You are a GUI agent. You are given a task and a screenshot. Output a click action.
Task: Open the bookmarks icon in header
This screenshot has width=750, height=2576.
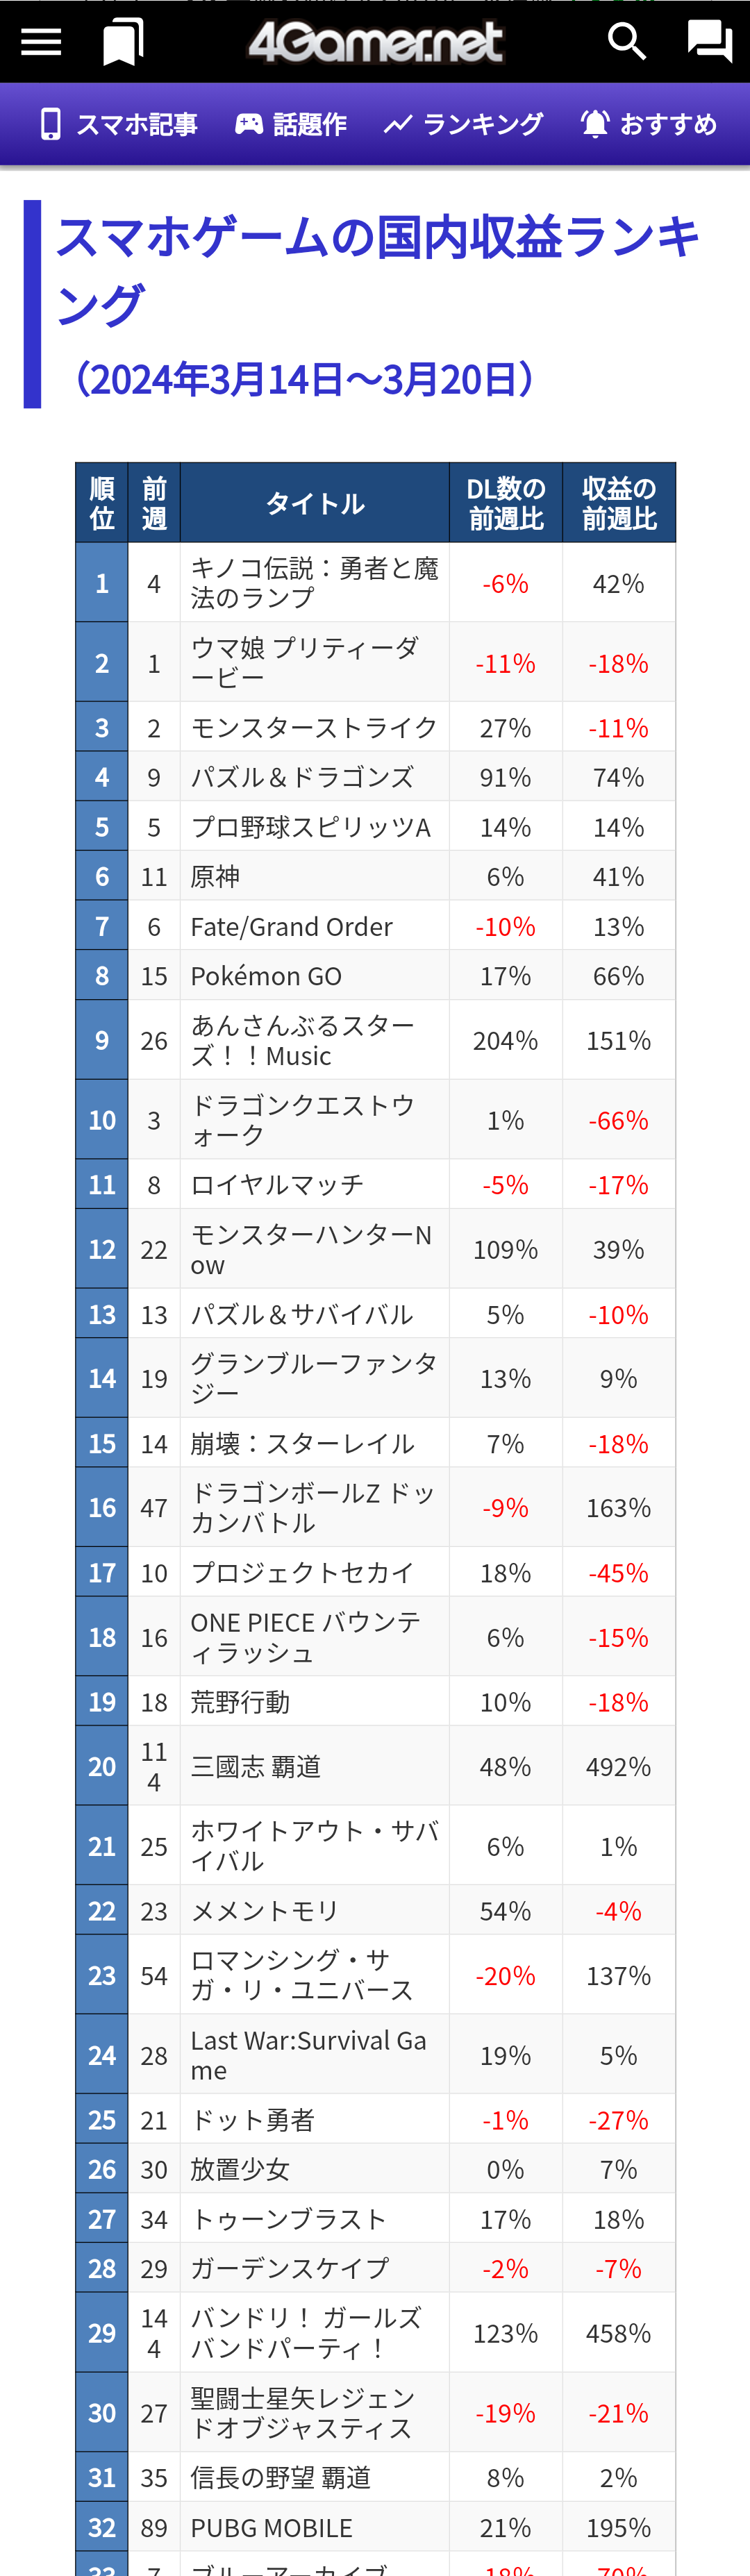click(124, 42)
